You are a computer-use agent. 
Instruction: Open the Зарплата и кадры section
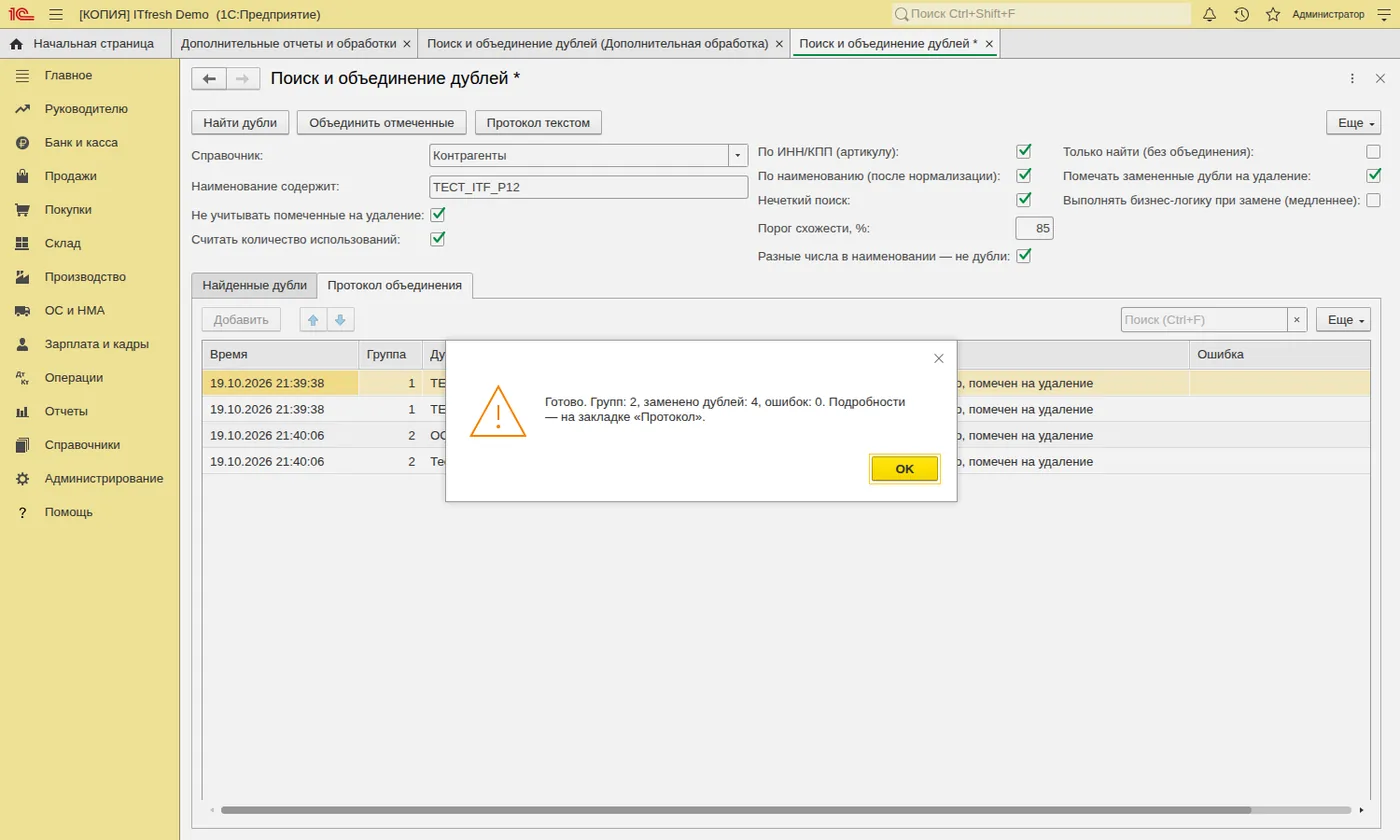coord(96,344)
